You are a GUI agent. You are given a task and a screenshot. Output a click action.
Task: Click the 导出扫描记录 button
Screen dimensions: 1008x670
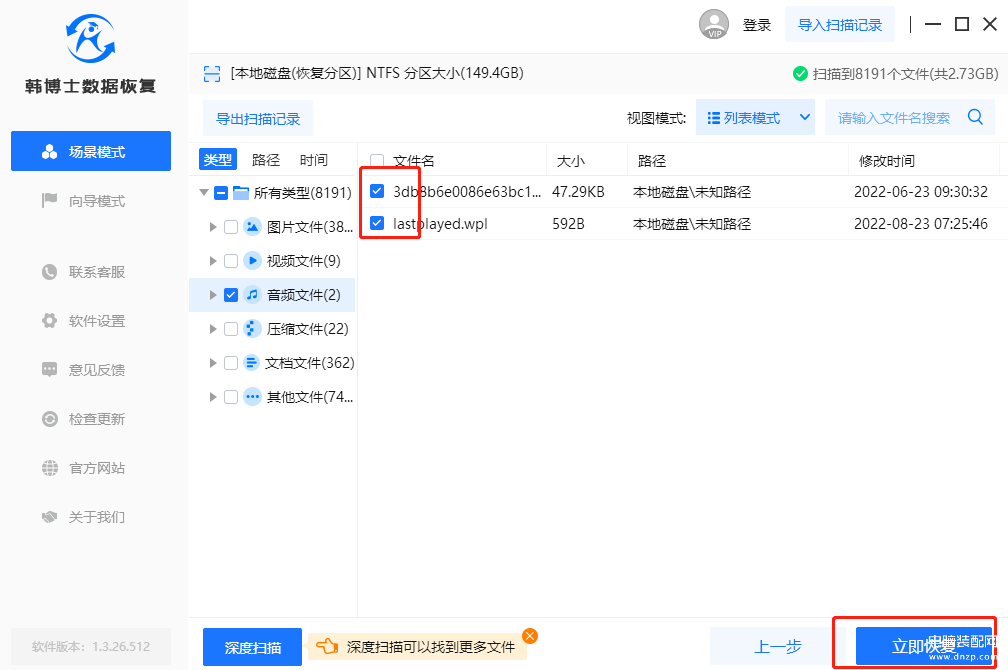258,118
